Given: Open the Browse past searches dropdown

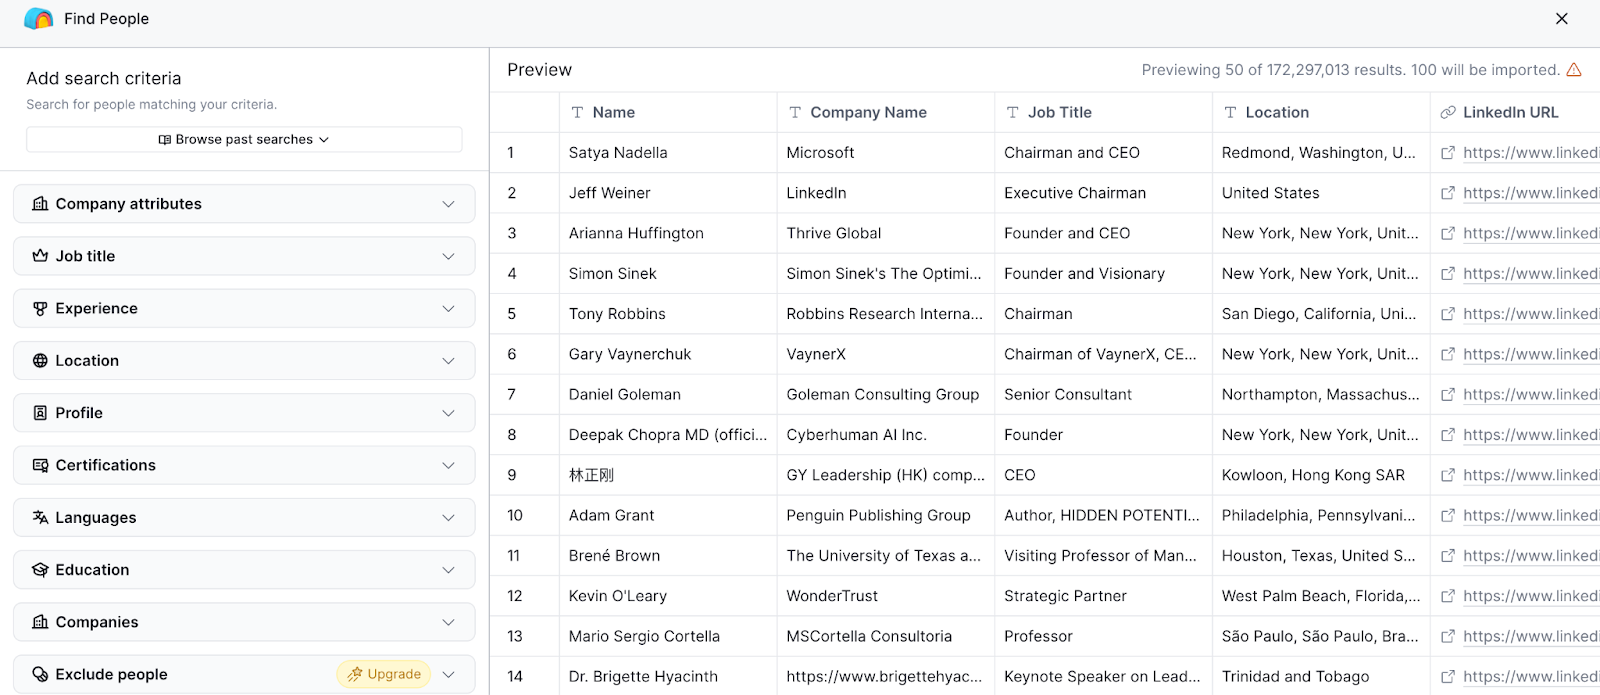Looking at the screenshot, I should (244, 140).
